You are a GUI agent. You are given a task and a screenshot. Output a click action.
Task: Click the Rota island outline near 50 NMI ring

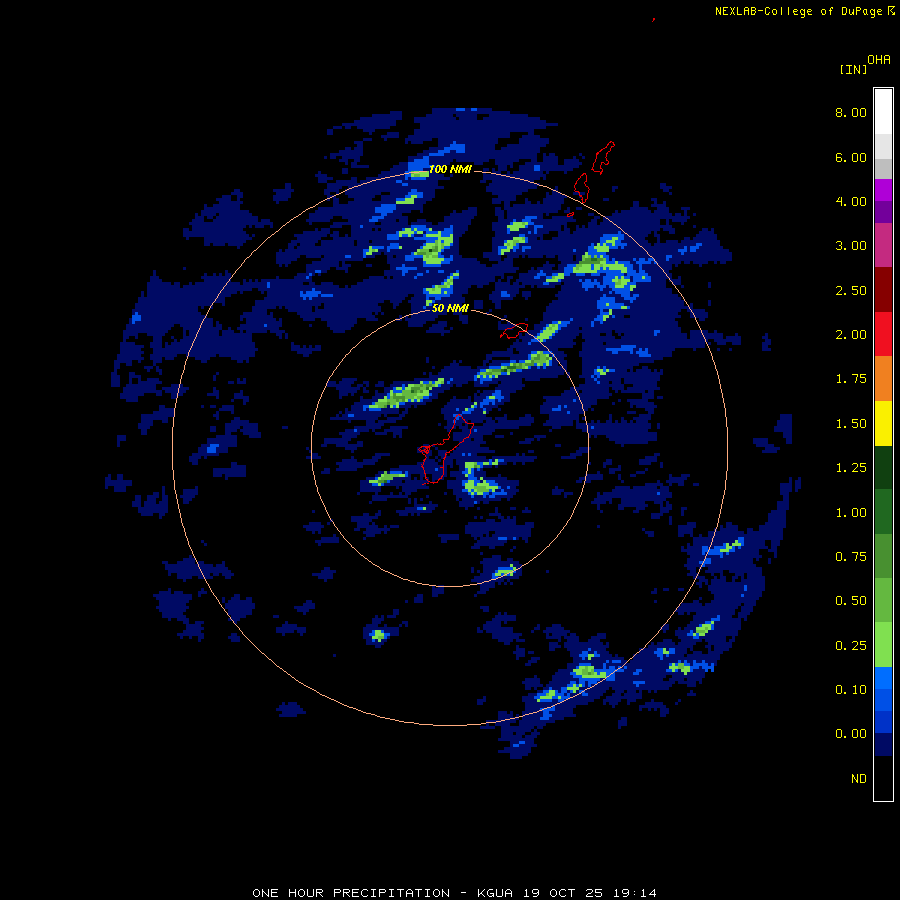(x=514, y=331)
